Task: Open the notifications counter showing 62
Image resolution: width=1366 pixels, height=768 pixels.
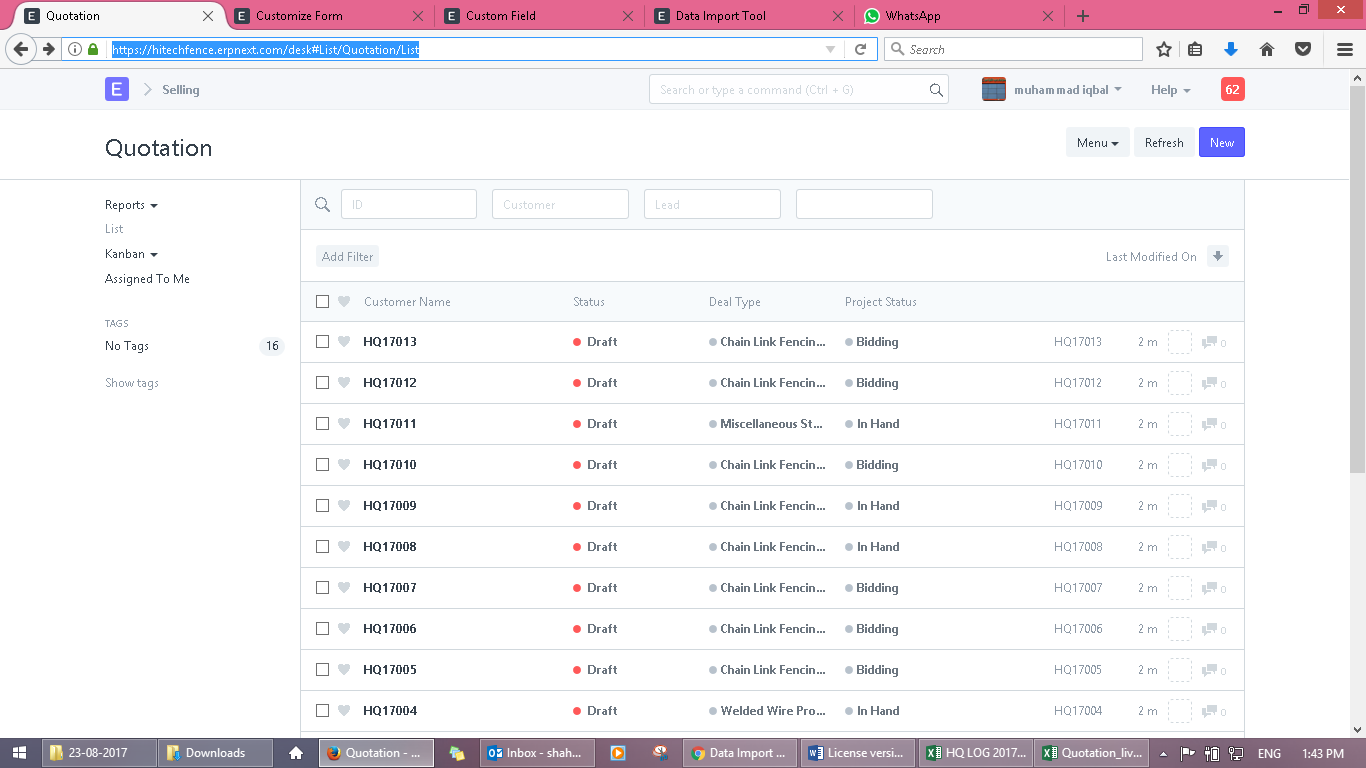Action: [x=1232, y=89]
